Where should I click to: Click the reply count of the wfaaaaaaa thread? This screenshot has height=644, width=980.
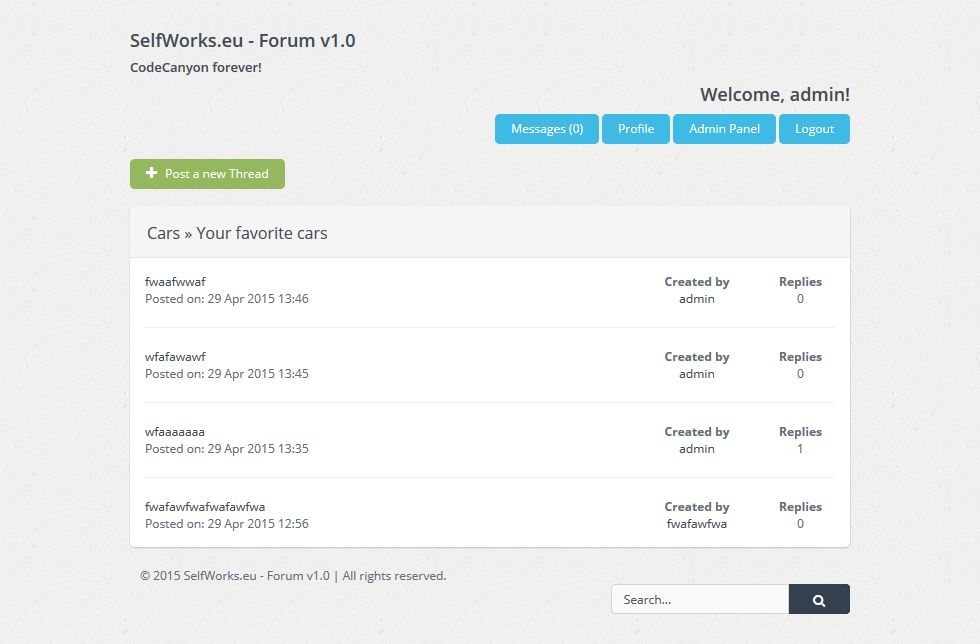[800, 449]
